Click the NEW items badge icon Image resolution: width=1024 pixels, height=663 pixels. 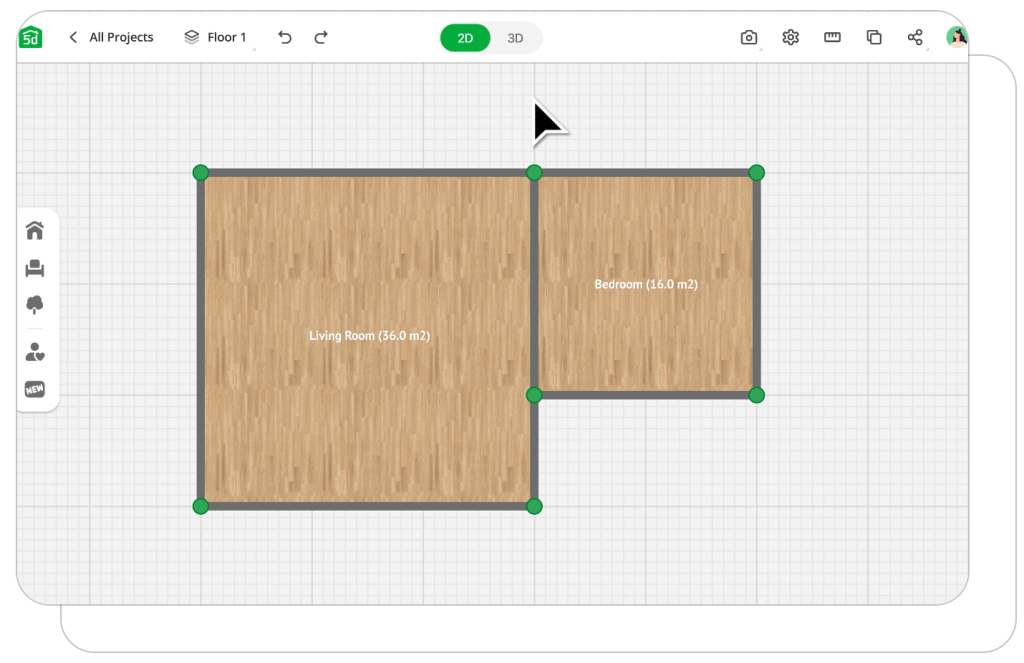35,389
